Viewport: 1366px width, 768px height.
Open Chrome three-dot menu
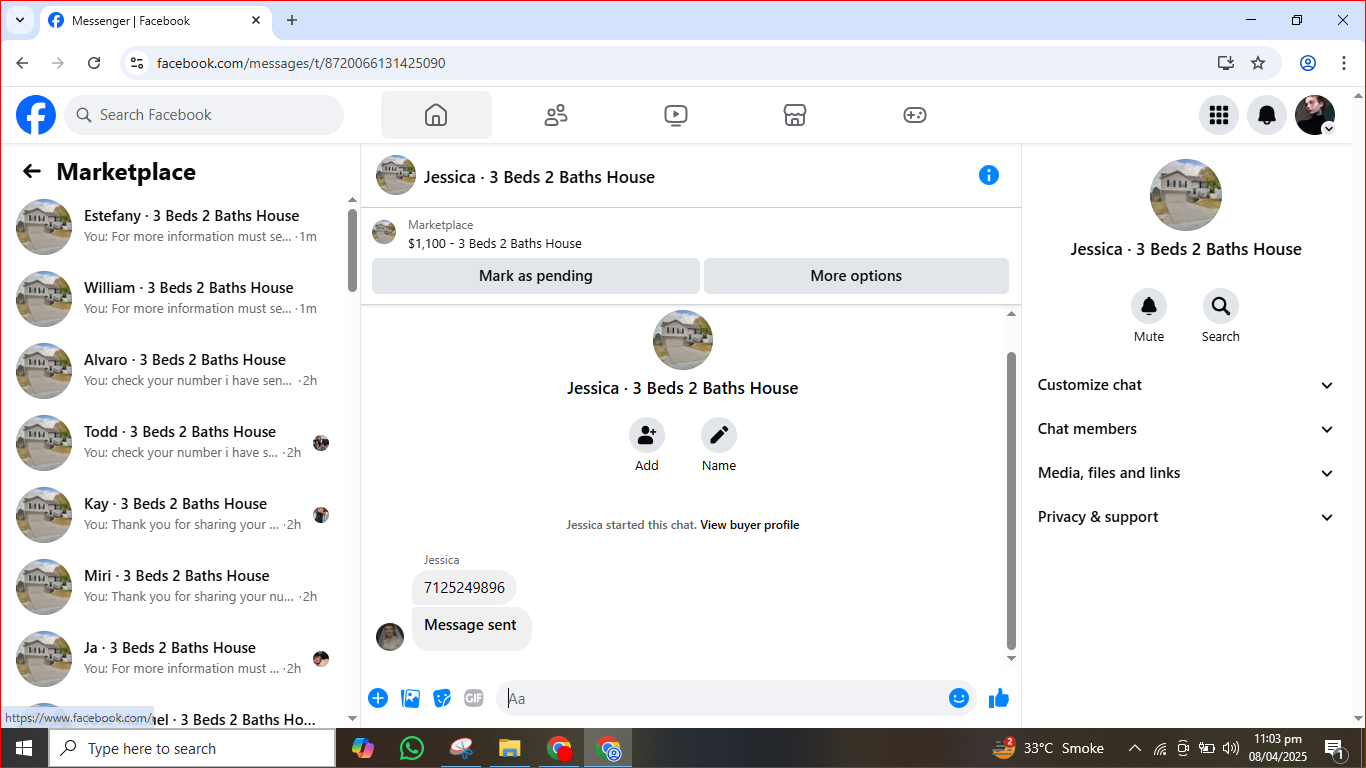click(x=1344, y=63)
